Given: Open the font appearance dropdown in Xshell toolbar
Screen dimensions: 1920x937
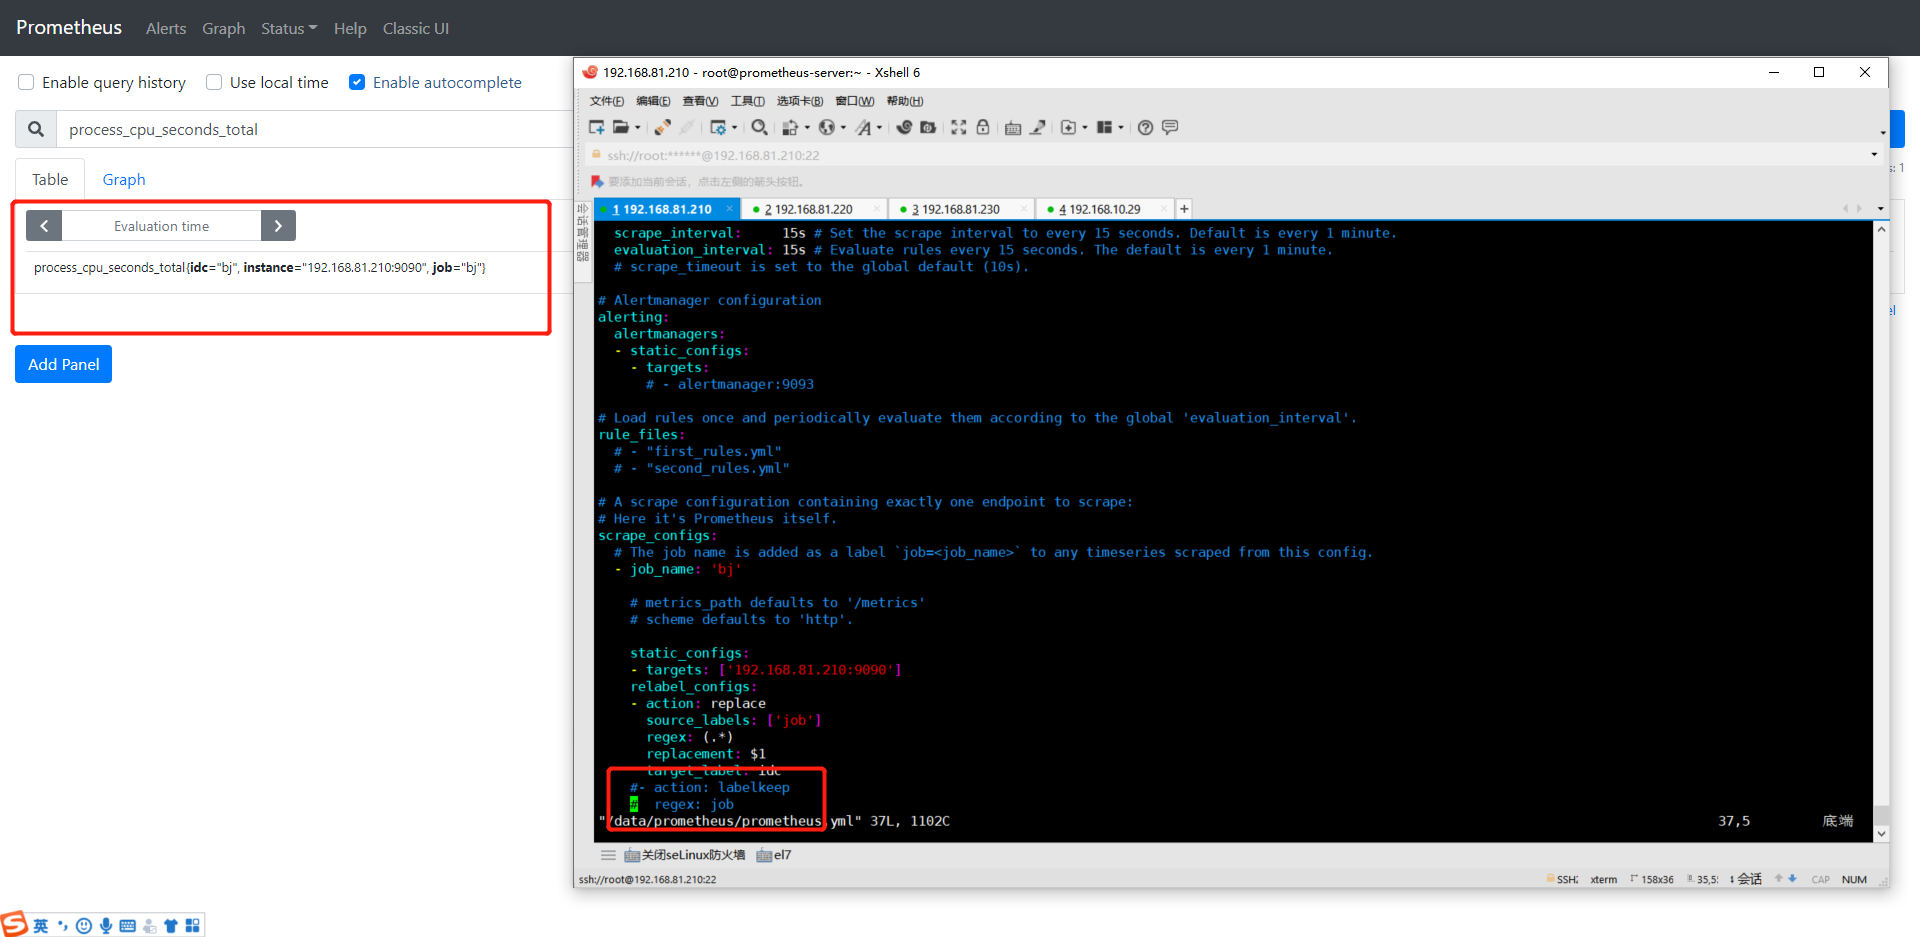Looking at the screenshot, I should coord(878,127).
